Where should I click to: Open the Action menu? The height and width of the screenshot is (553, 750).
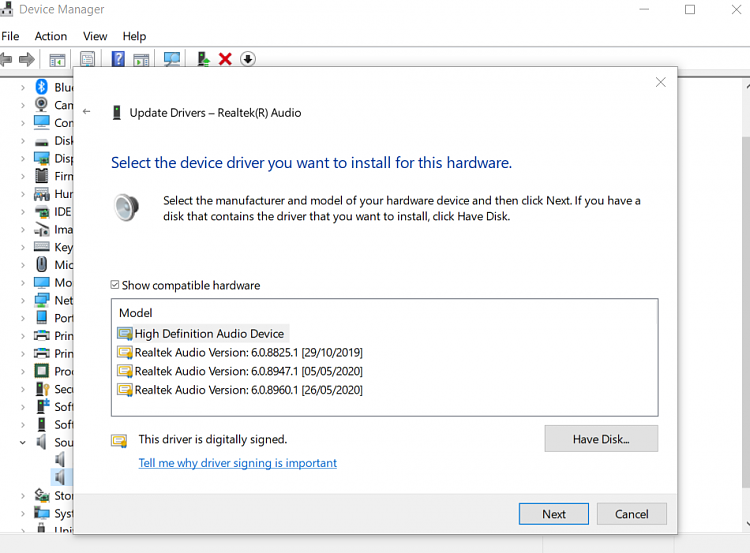click(51, 36)
